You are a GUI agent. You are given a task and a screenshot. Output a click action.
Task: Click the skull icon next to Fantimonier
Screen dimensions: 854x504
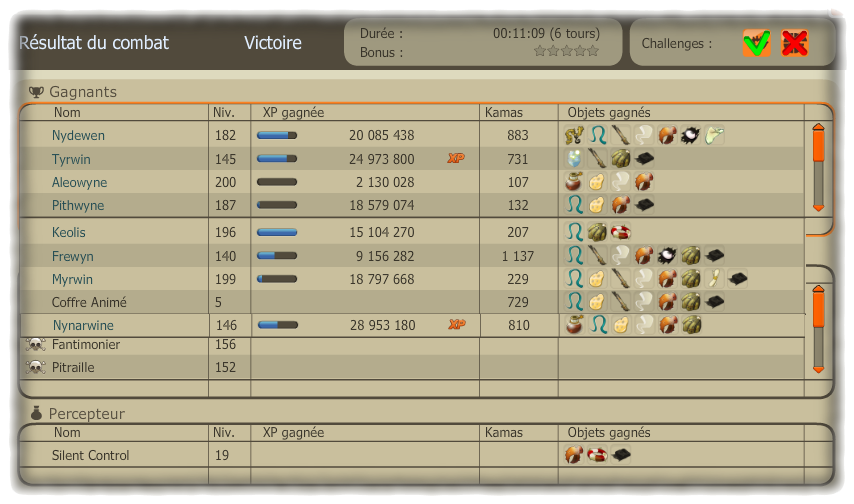point(36,345)
